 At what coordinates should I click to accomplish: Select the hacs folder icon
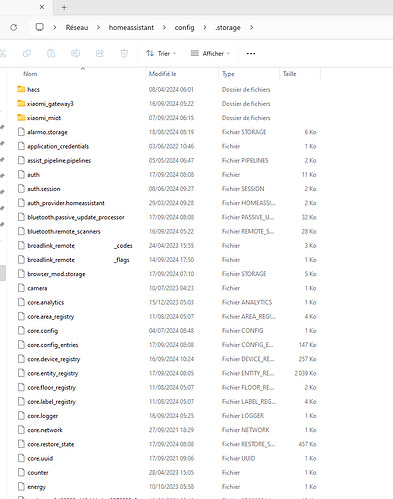(21, 89)
